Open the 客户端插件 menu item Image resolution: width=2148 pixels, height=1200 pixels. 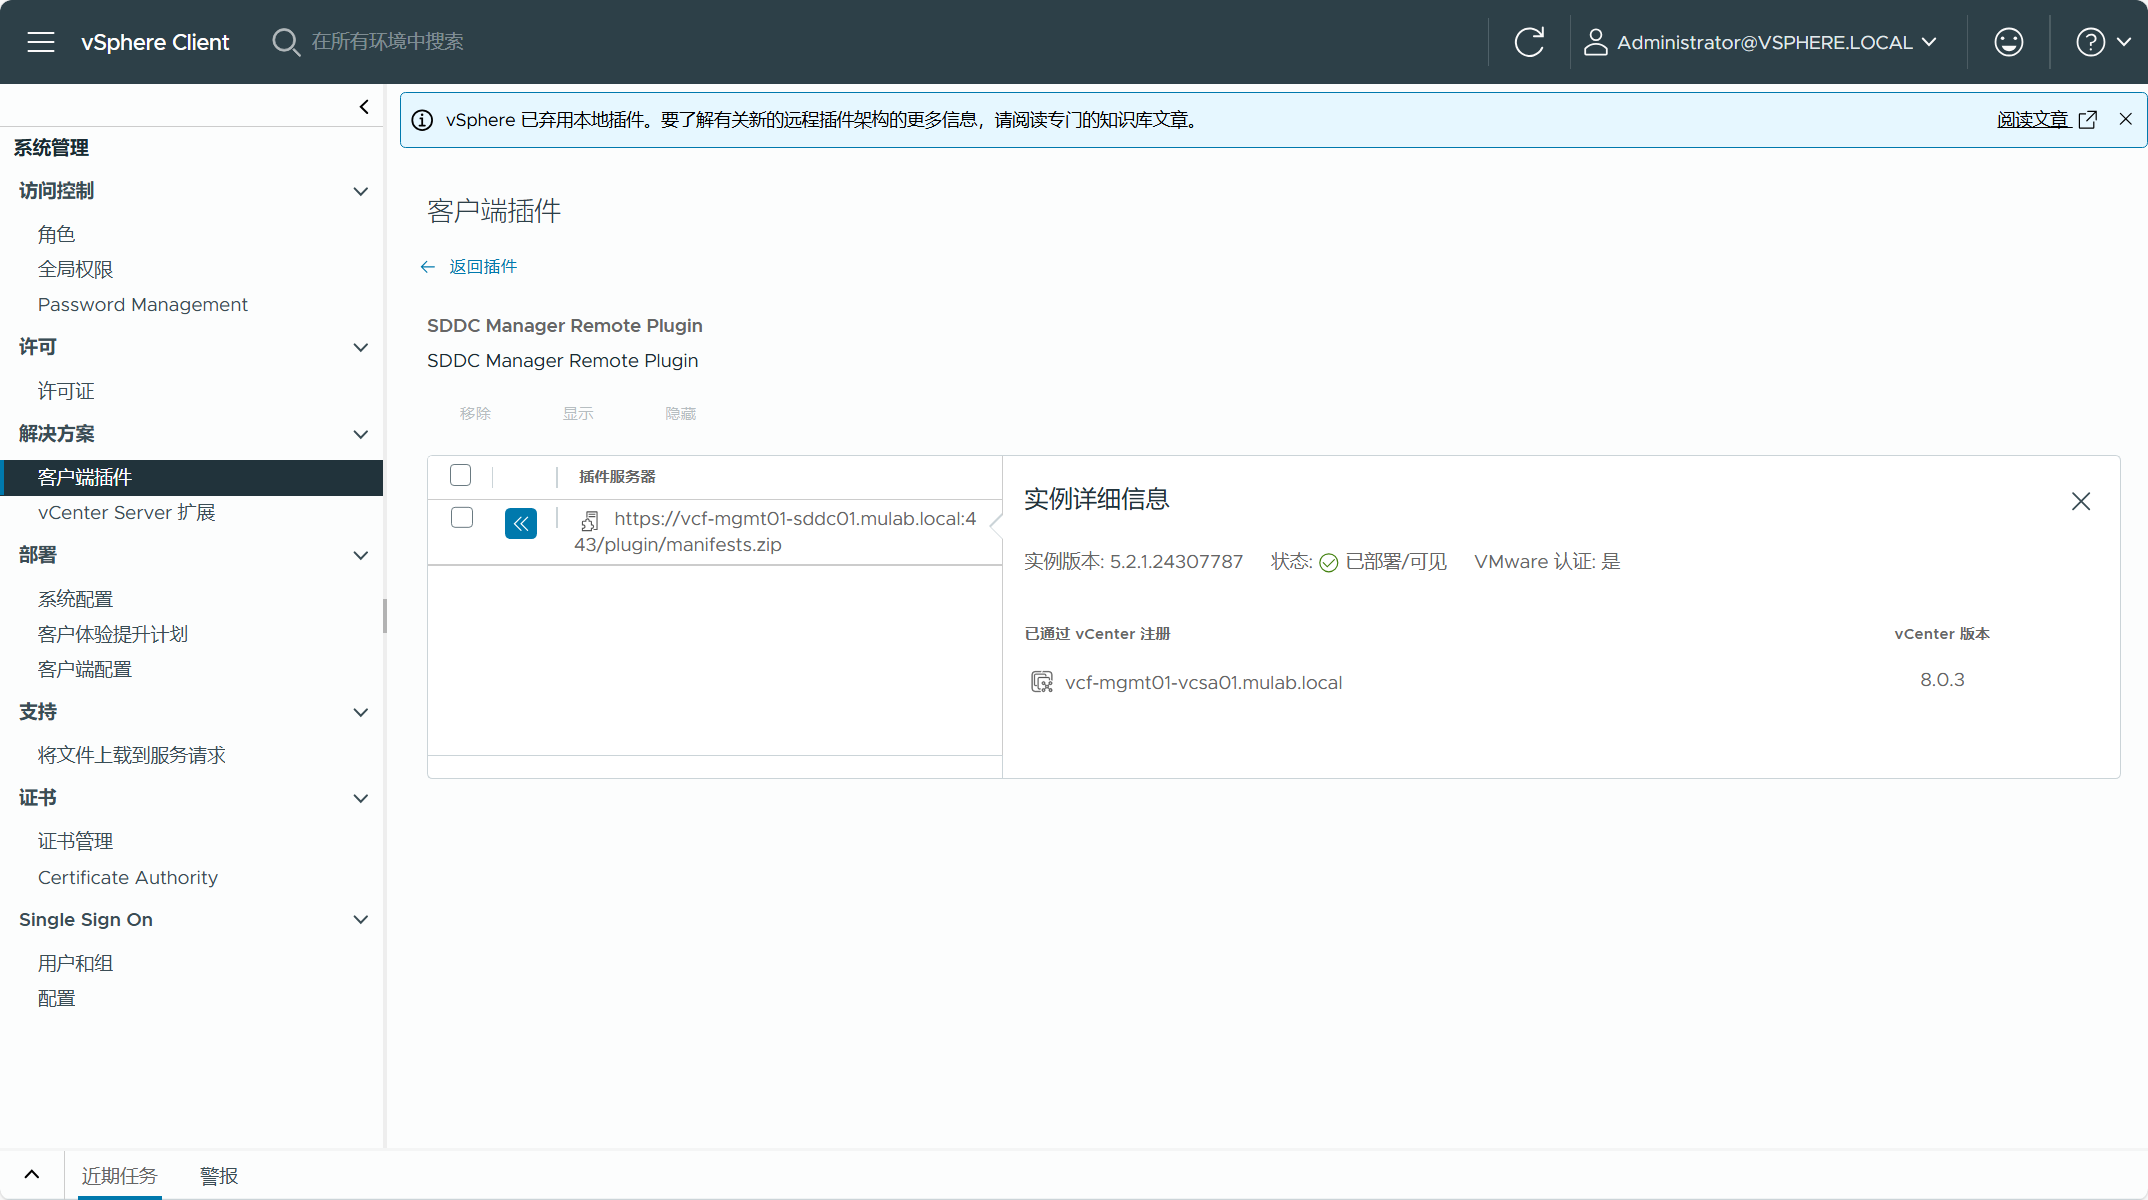pyautogui.click(x=86, y=475)
